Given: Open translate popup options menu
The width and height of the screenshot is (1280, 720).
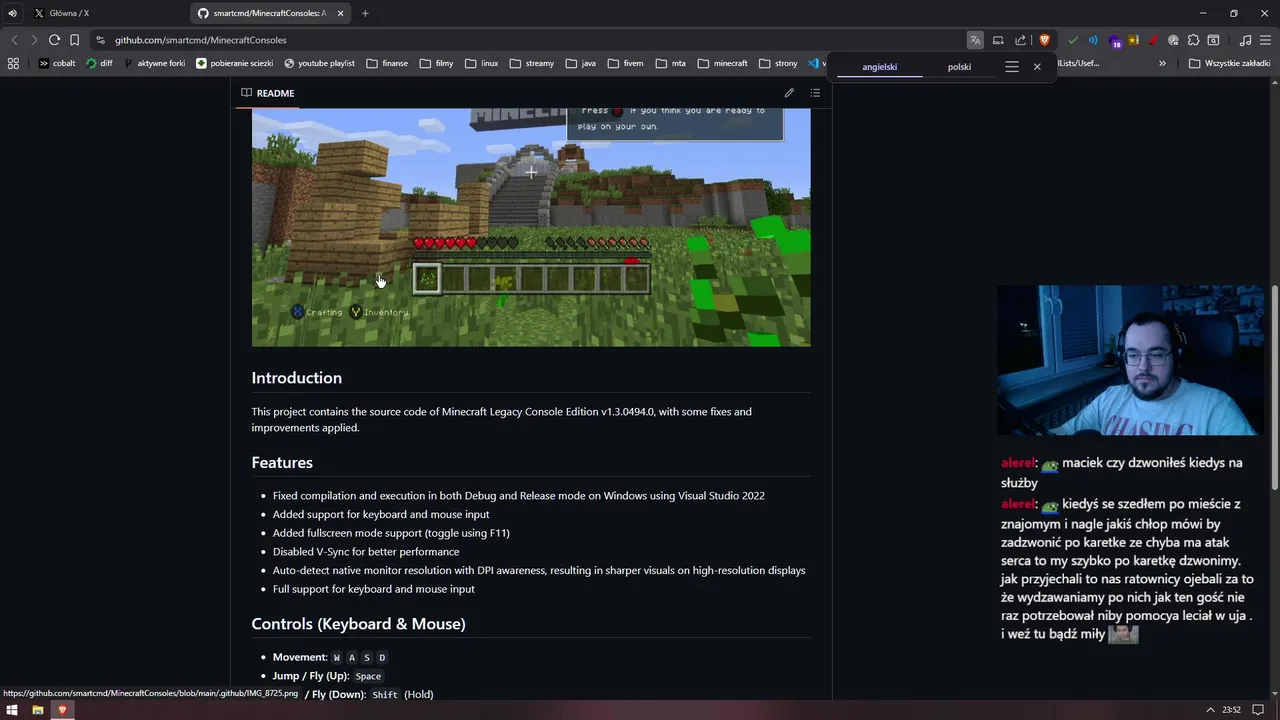Looking at the screenshot, I should click(1012, 67).
